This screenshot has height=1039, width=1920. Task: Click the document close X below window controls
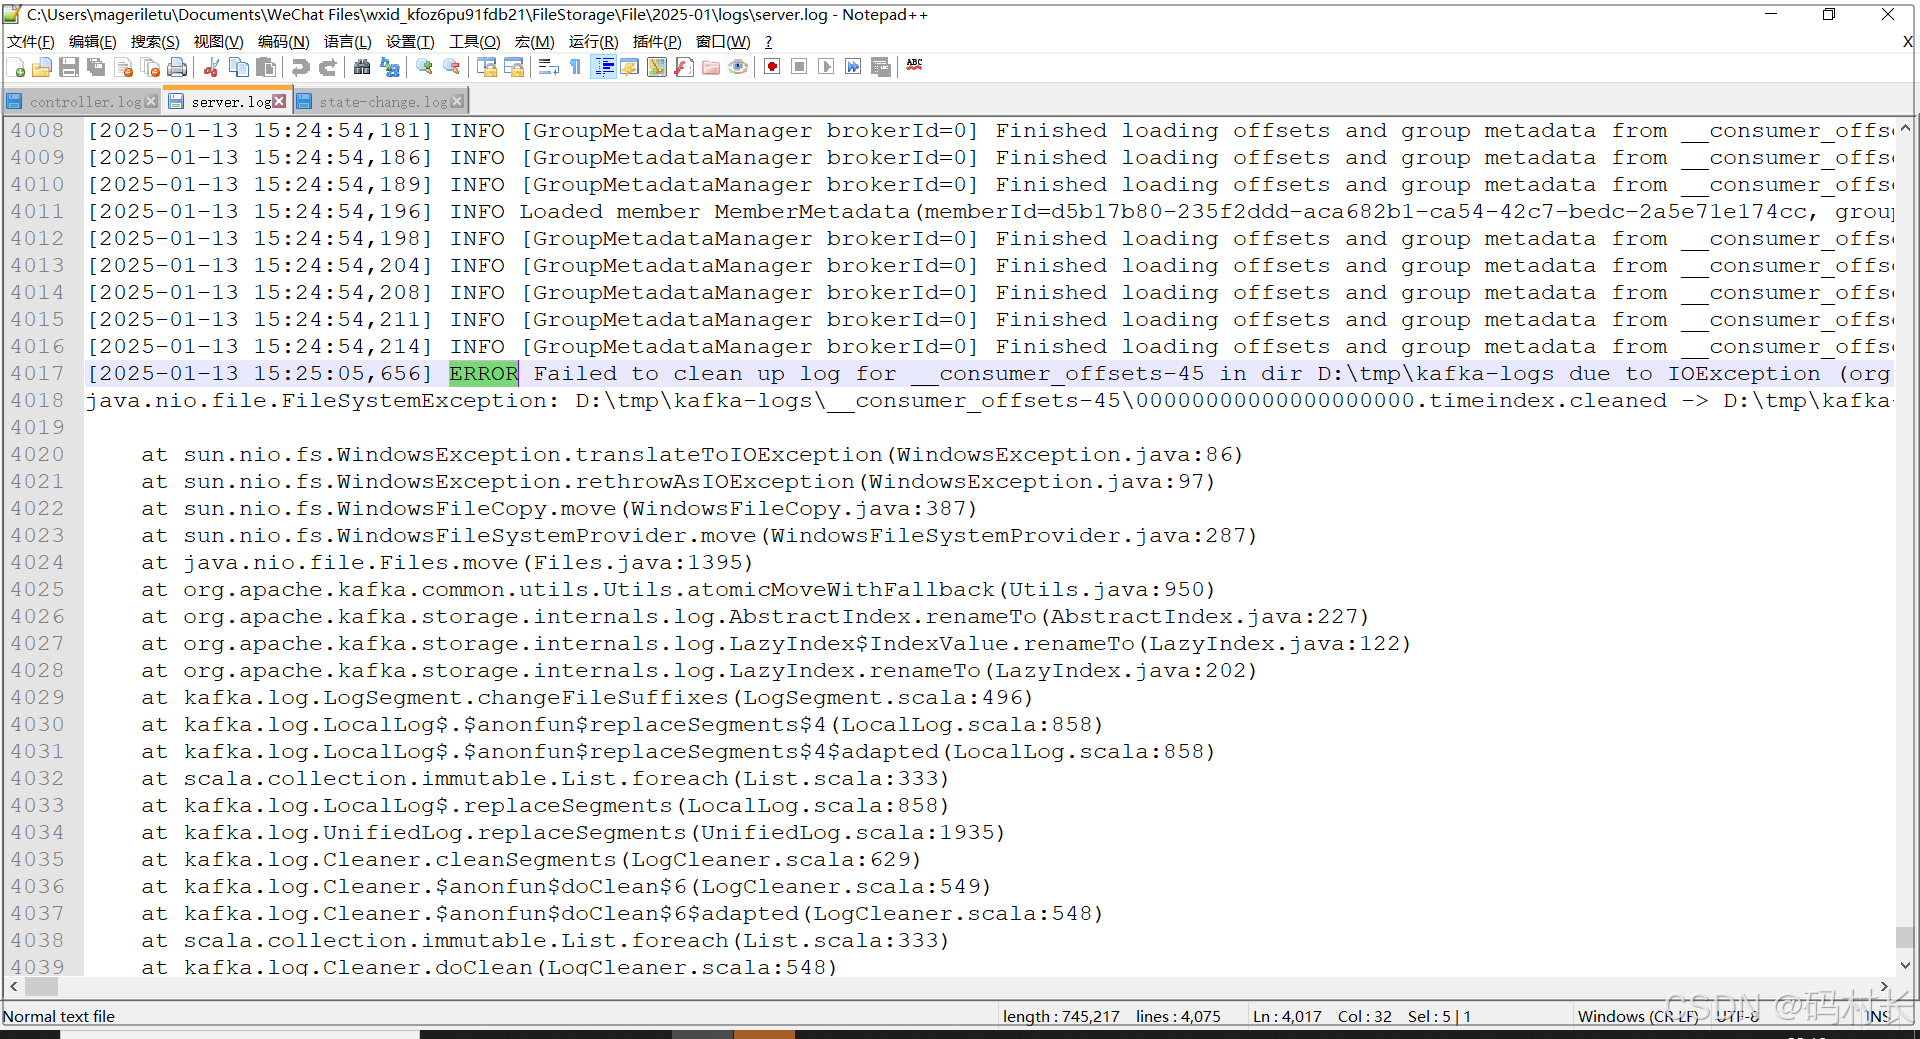point(1907,41)
